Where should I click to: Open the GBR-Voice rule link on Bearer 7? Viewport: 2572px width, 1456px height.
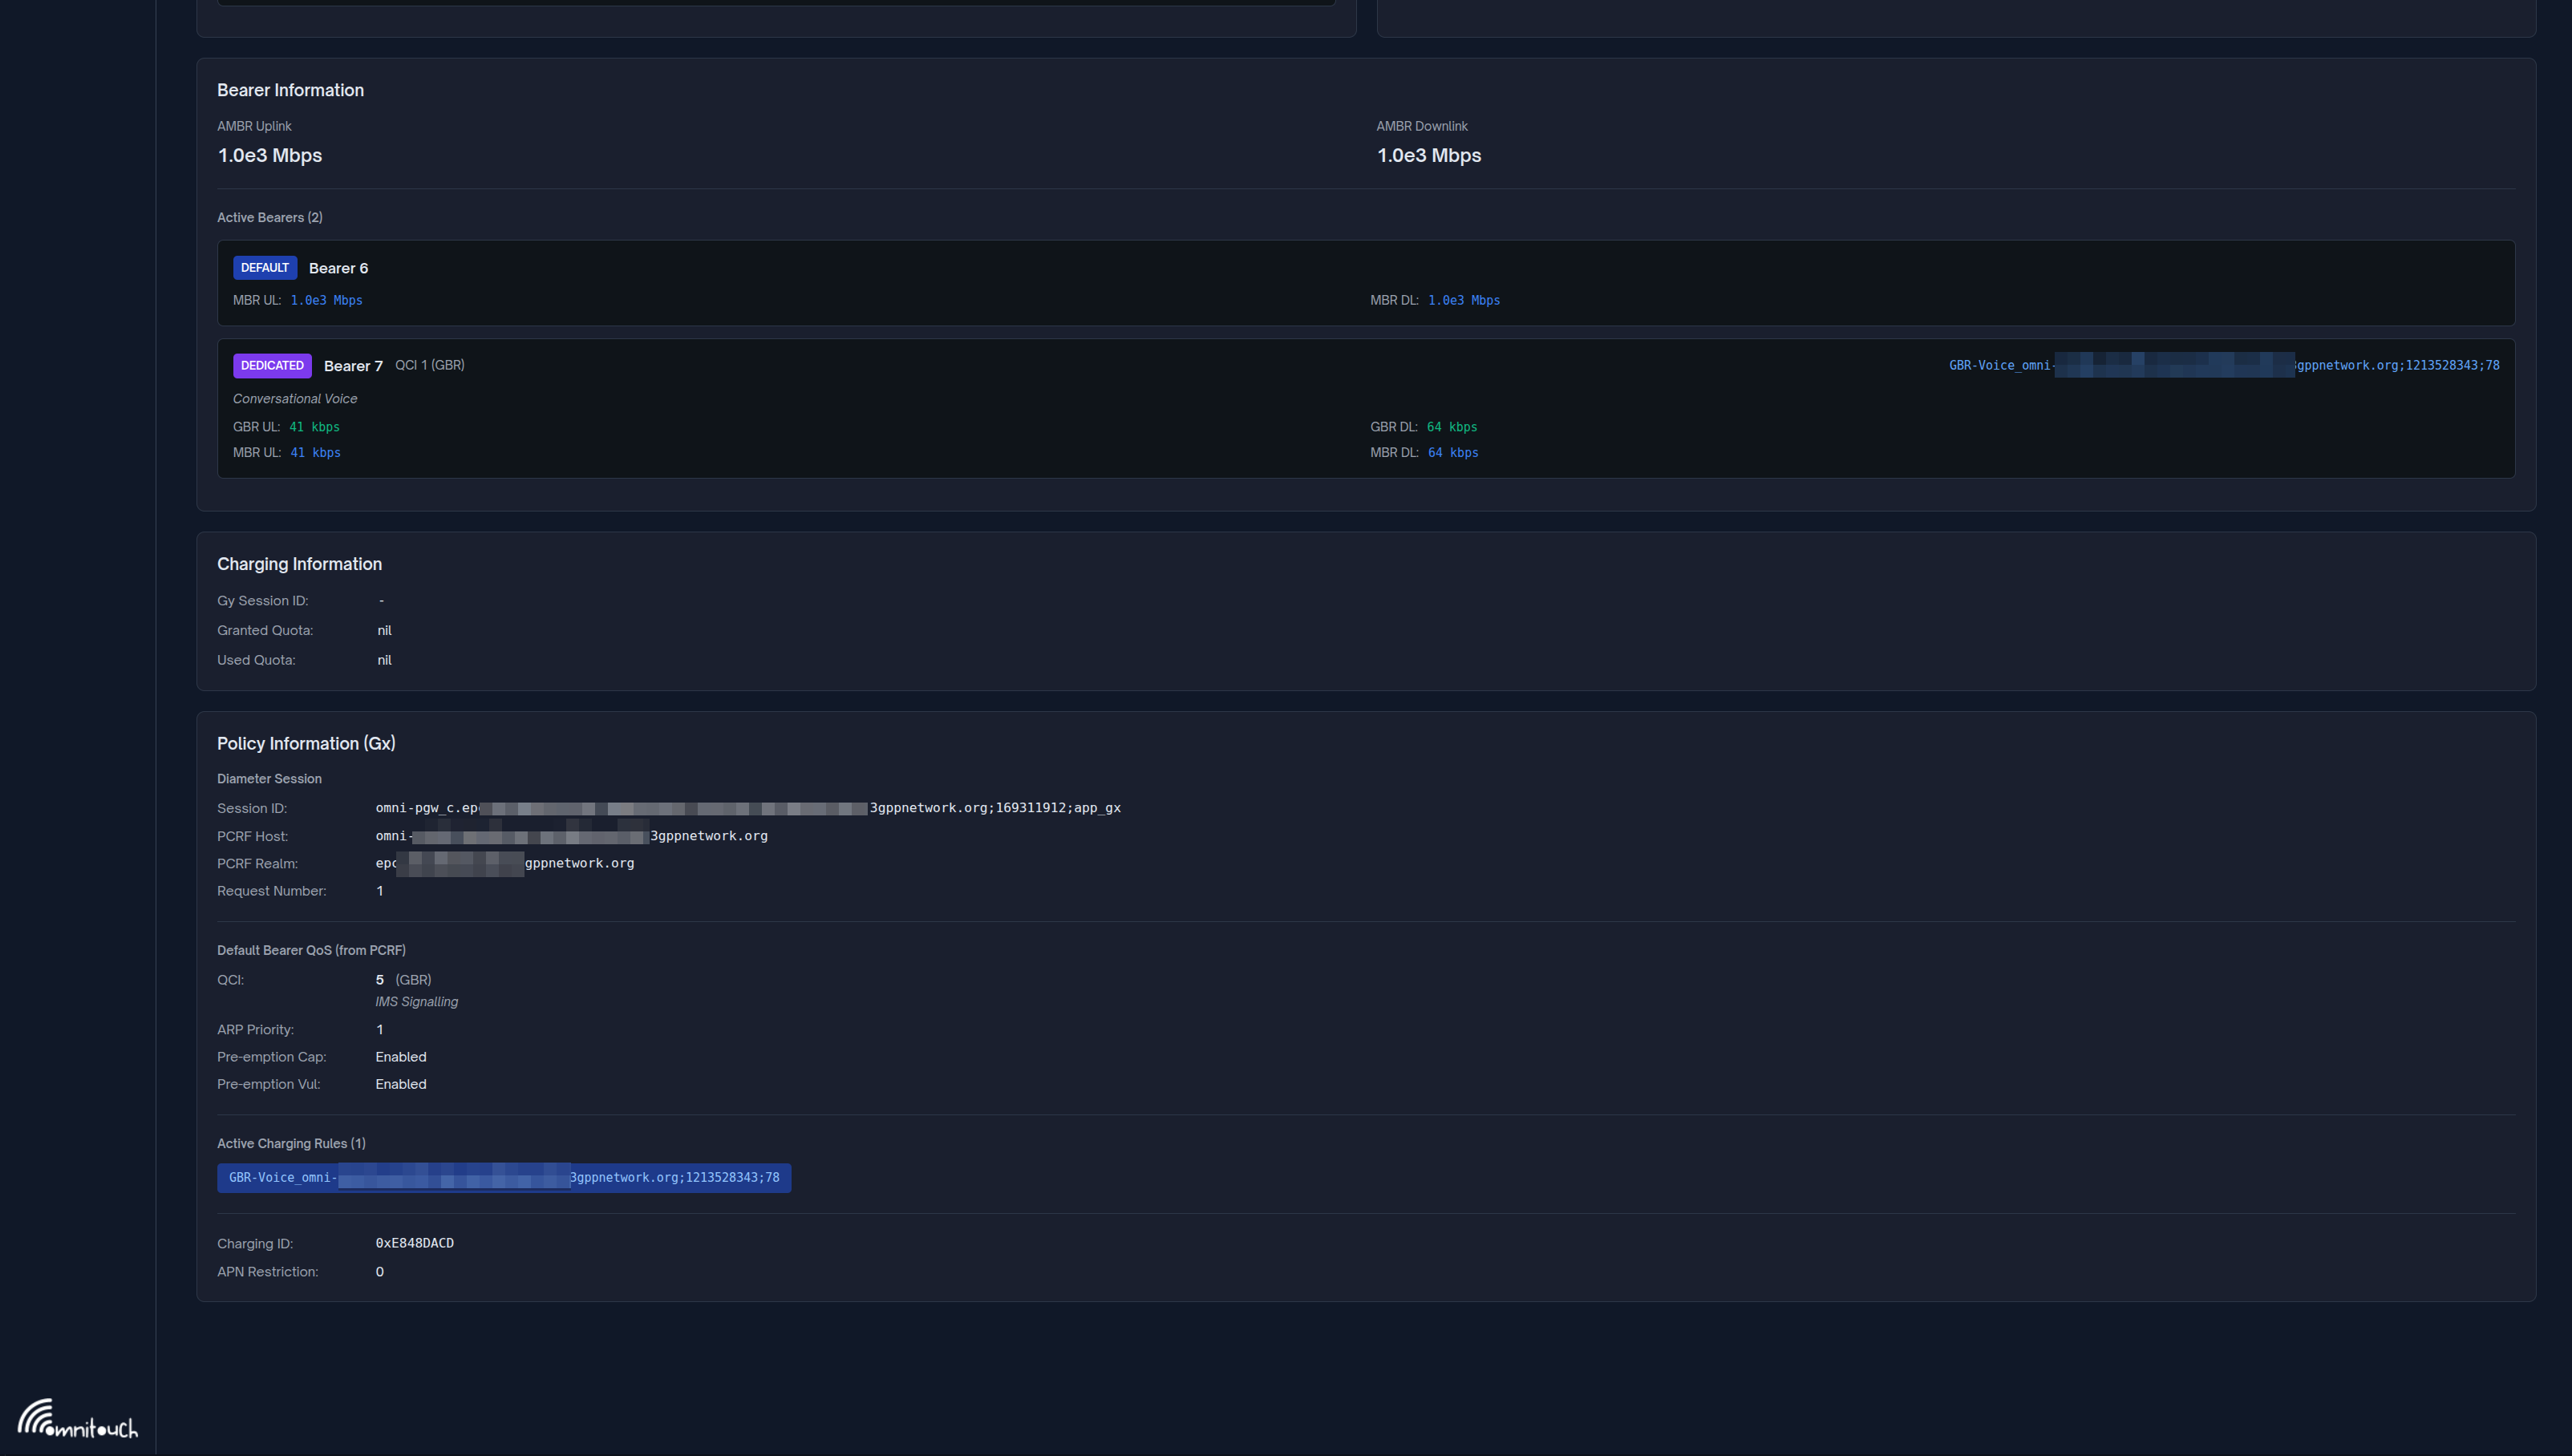tap(2223, 366)
